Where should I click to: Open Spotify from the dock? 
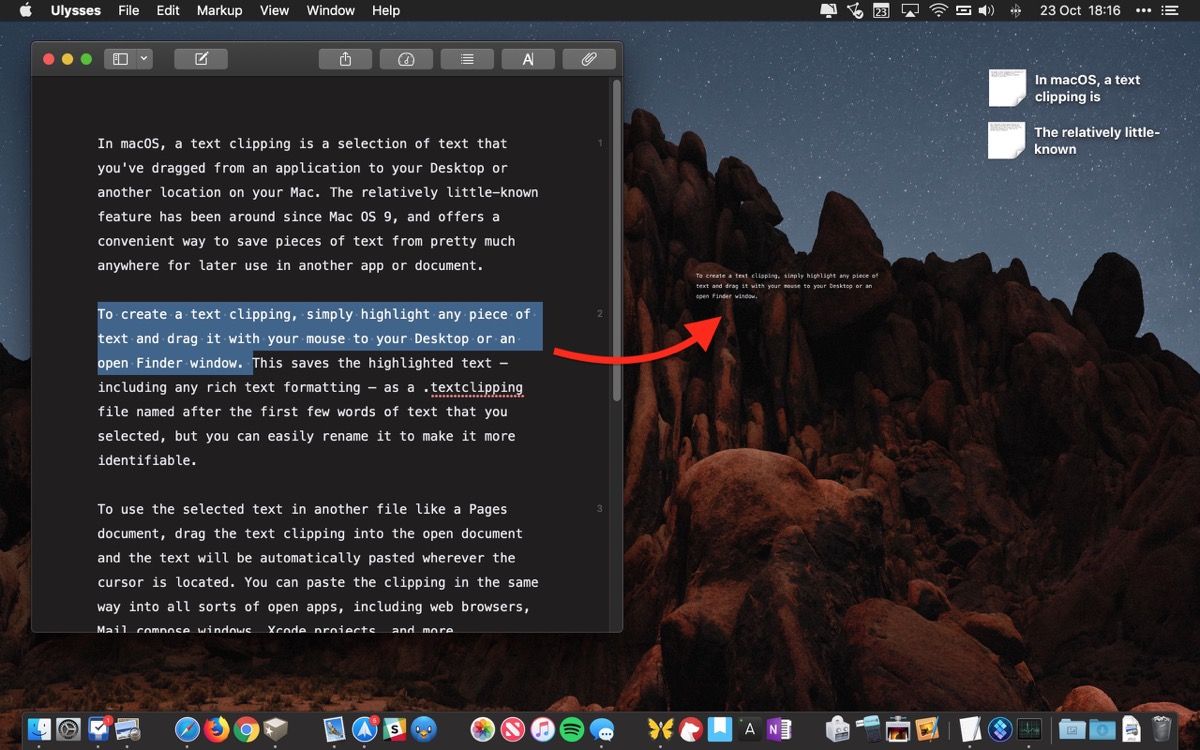(x=571, y=729)
